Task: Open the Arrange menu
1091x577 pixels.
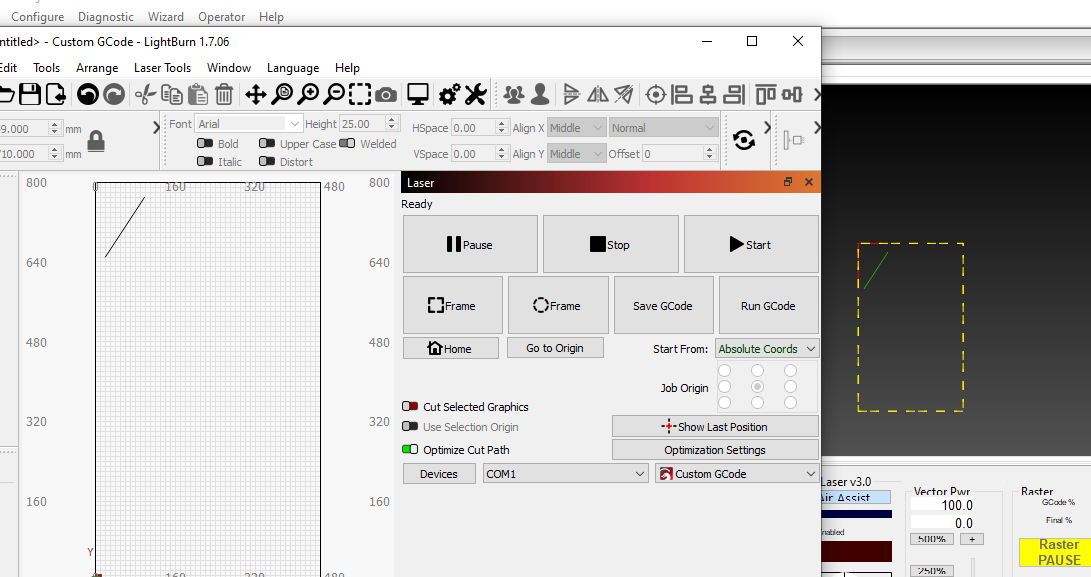Action: pyautogui.click(x=97, y=68)
